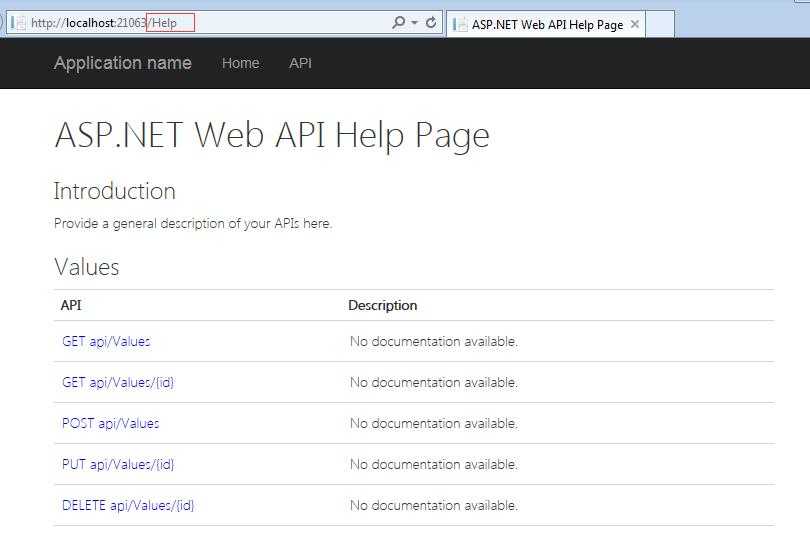The width and height of the screenshot is (810, 538).
Task: Click the Introduction heading
Action: tap(115, 191)
